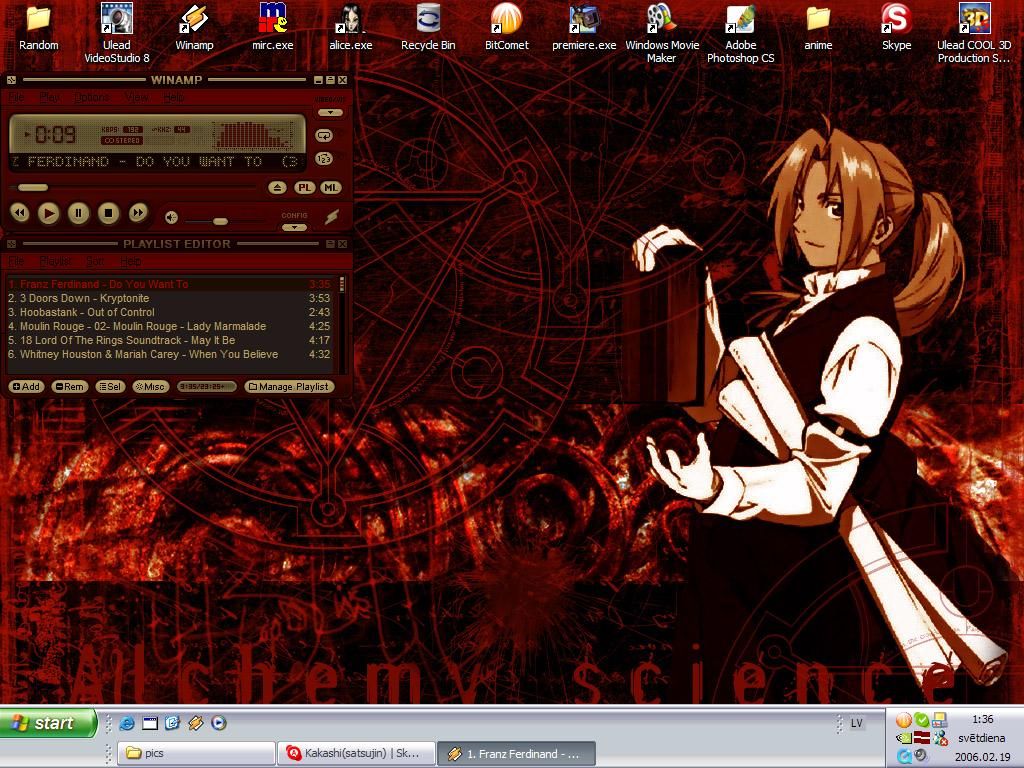Click the Winamp volume slider handle
Viewport: 1024px width, 768px height.
tap(221, 221)
